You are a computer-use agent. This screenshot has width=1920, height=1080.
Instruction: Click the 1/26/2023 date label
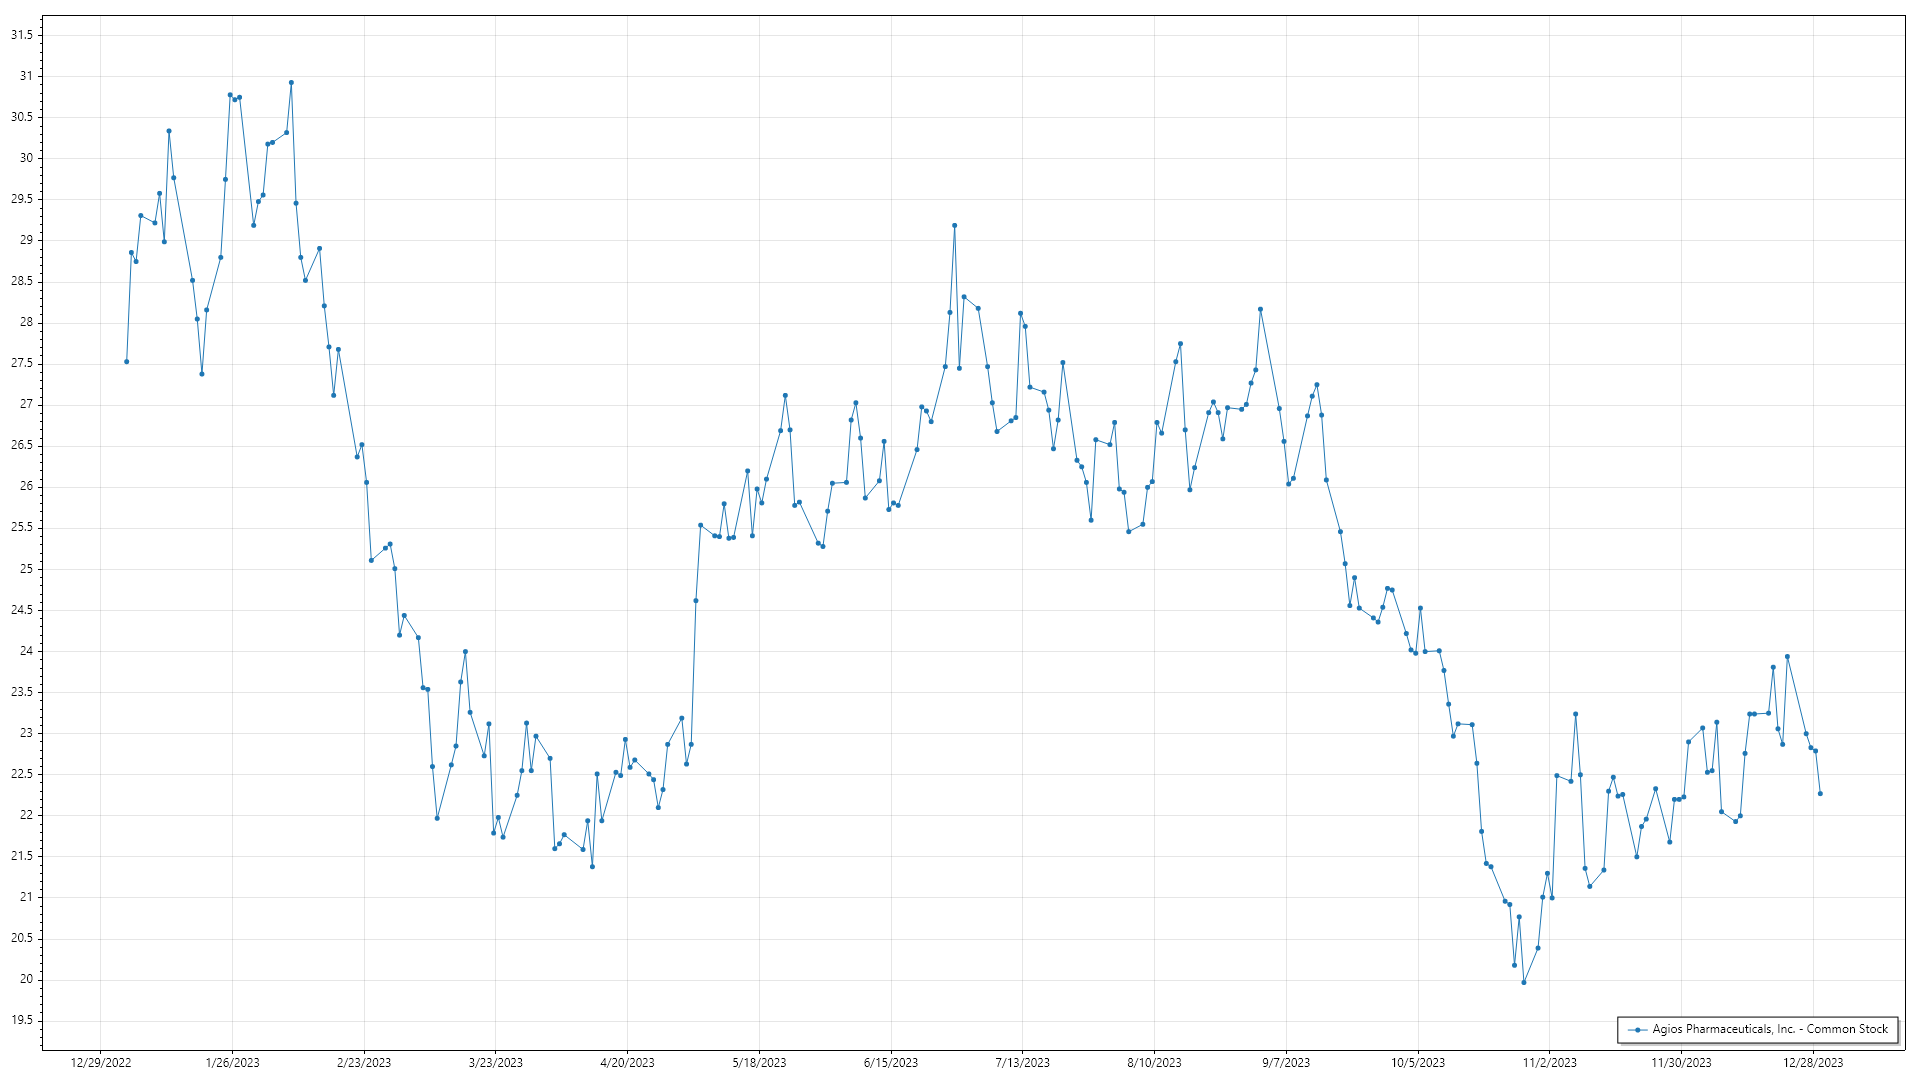pyautogui.click(x=232, y=1063)
